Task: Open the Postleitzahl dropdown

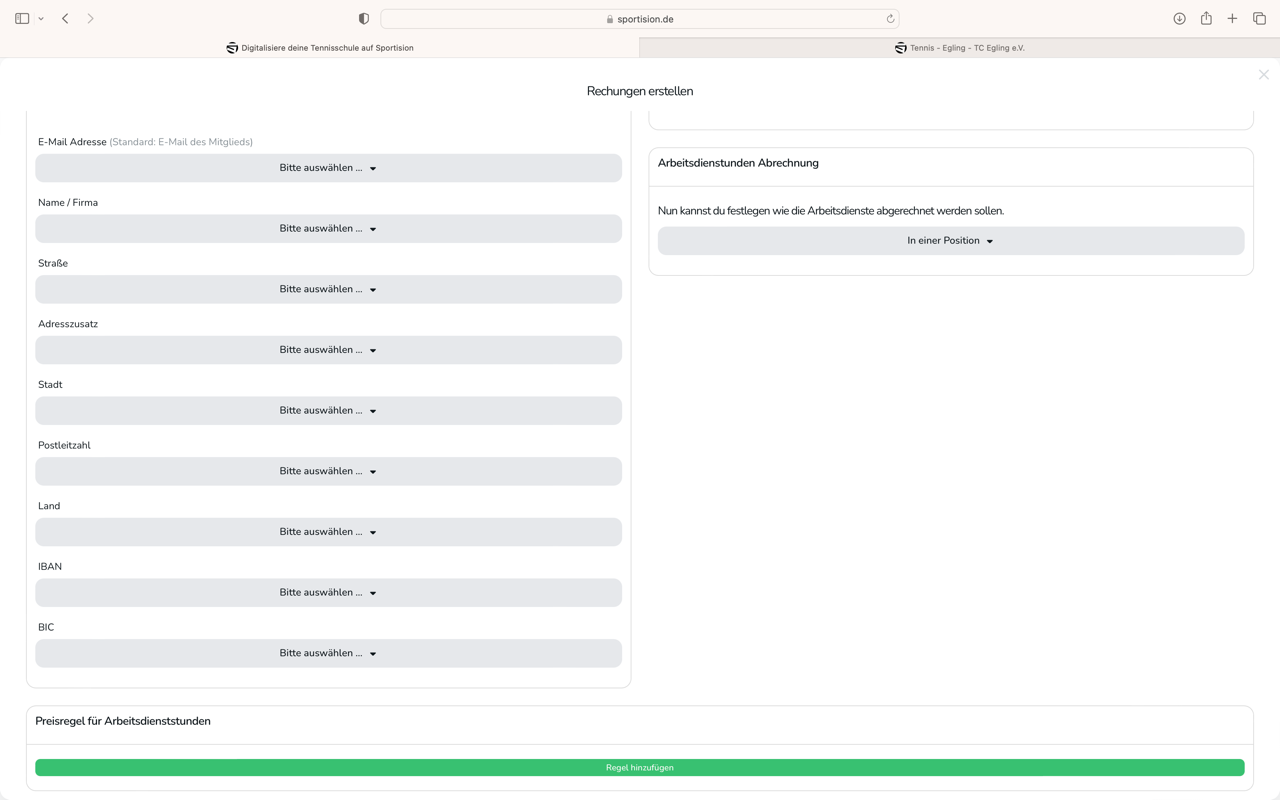Action: (x=328, y=471)
